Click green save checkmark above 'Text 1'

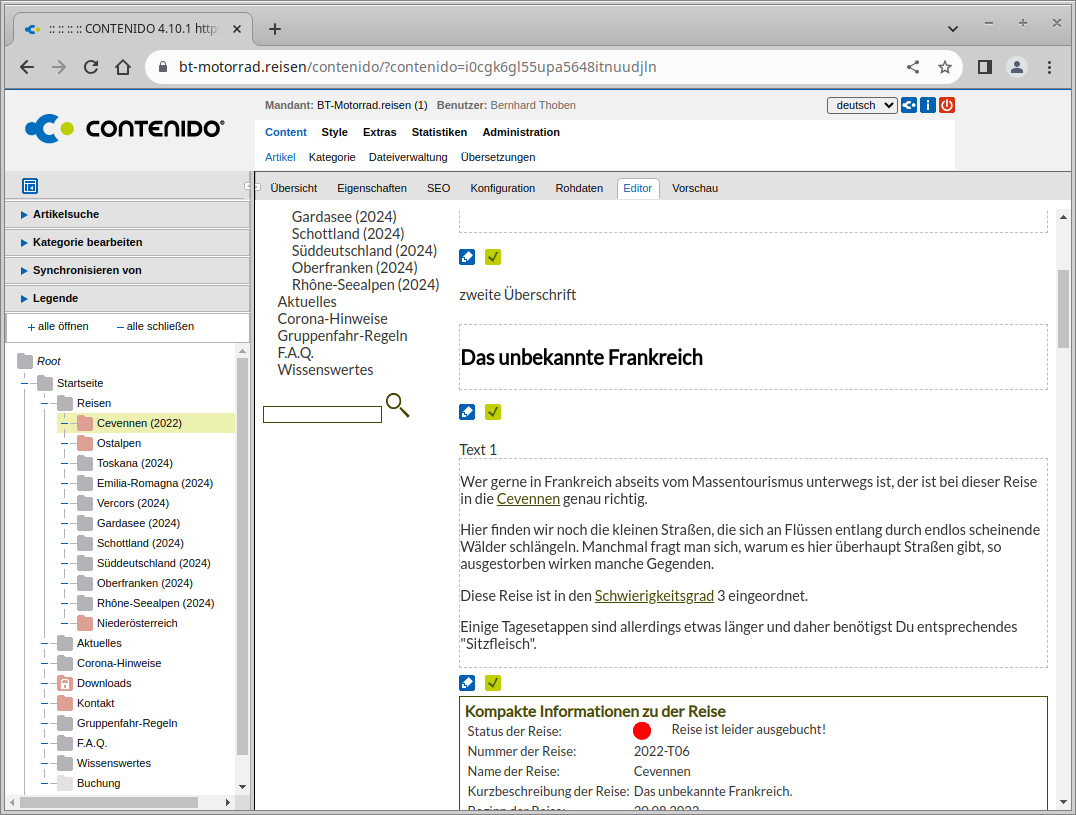[493, 412]
